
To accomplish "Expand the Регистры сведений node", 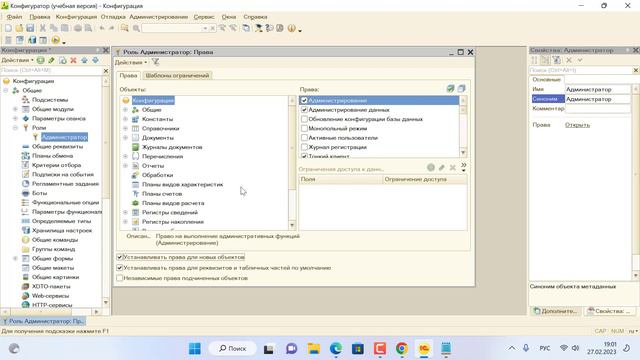I will click(125, 212).
